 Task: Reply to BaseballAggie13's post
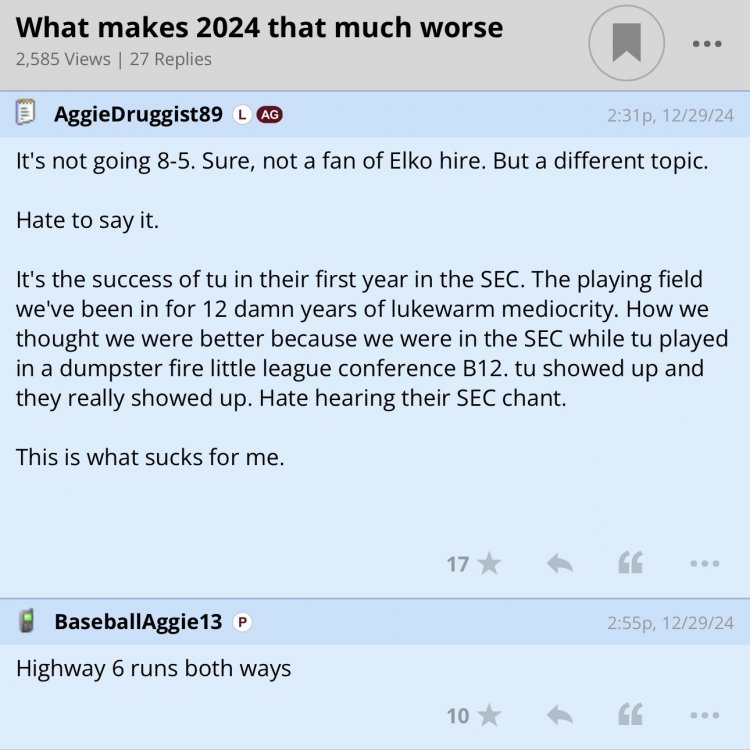(560, 715)
